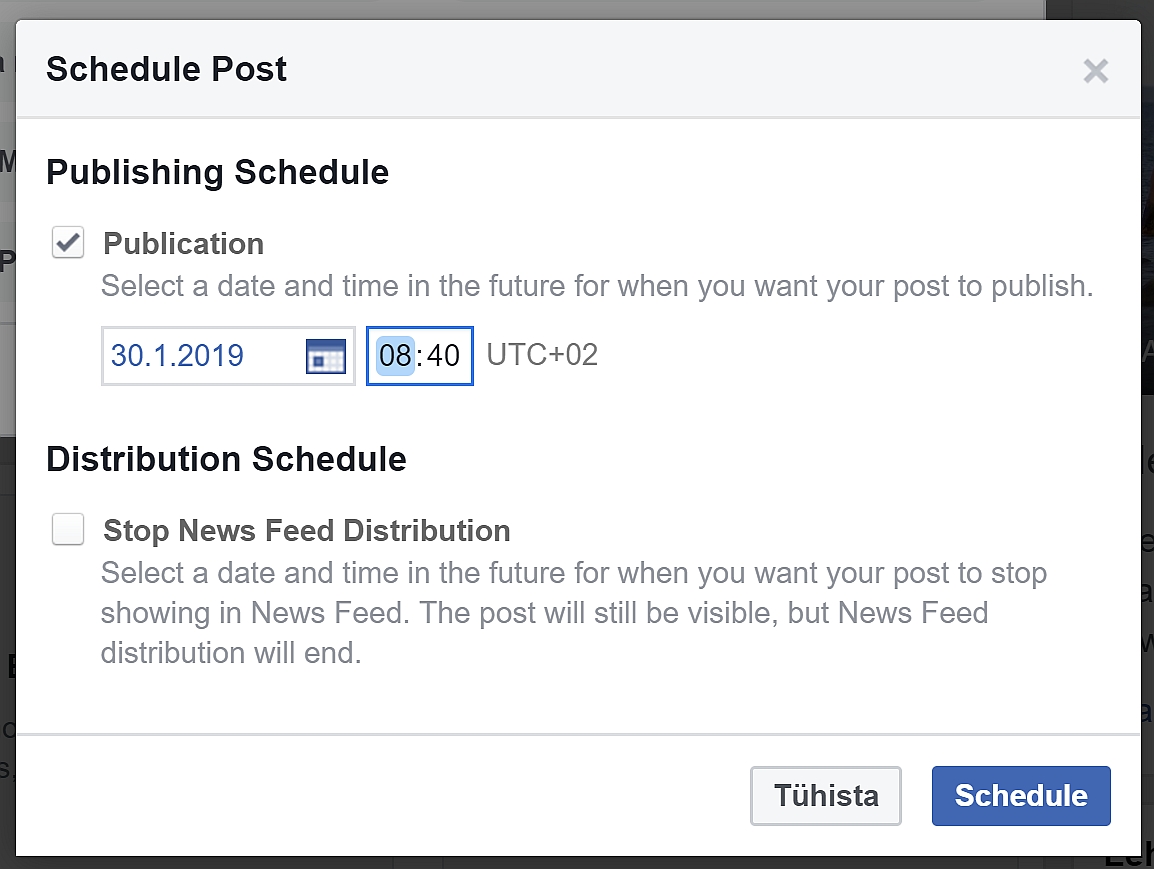This screenshot has height=869, width=1154.
Task: Click the UTC+02 timezone label
Action: tap(542, 355)
